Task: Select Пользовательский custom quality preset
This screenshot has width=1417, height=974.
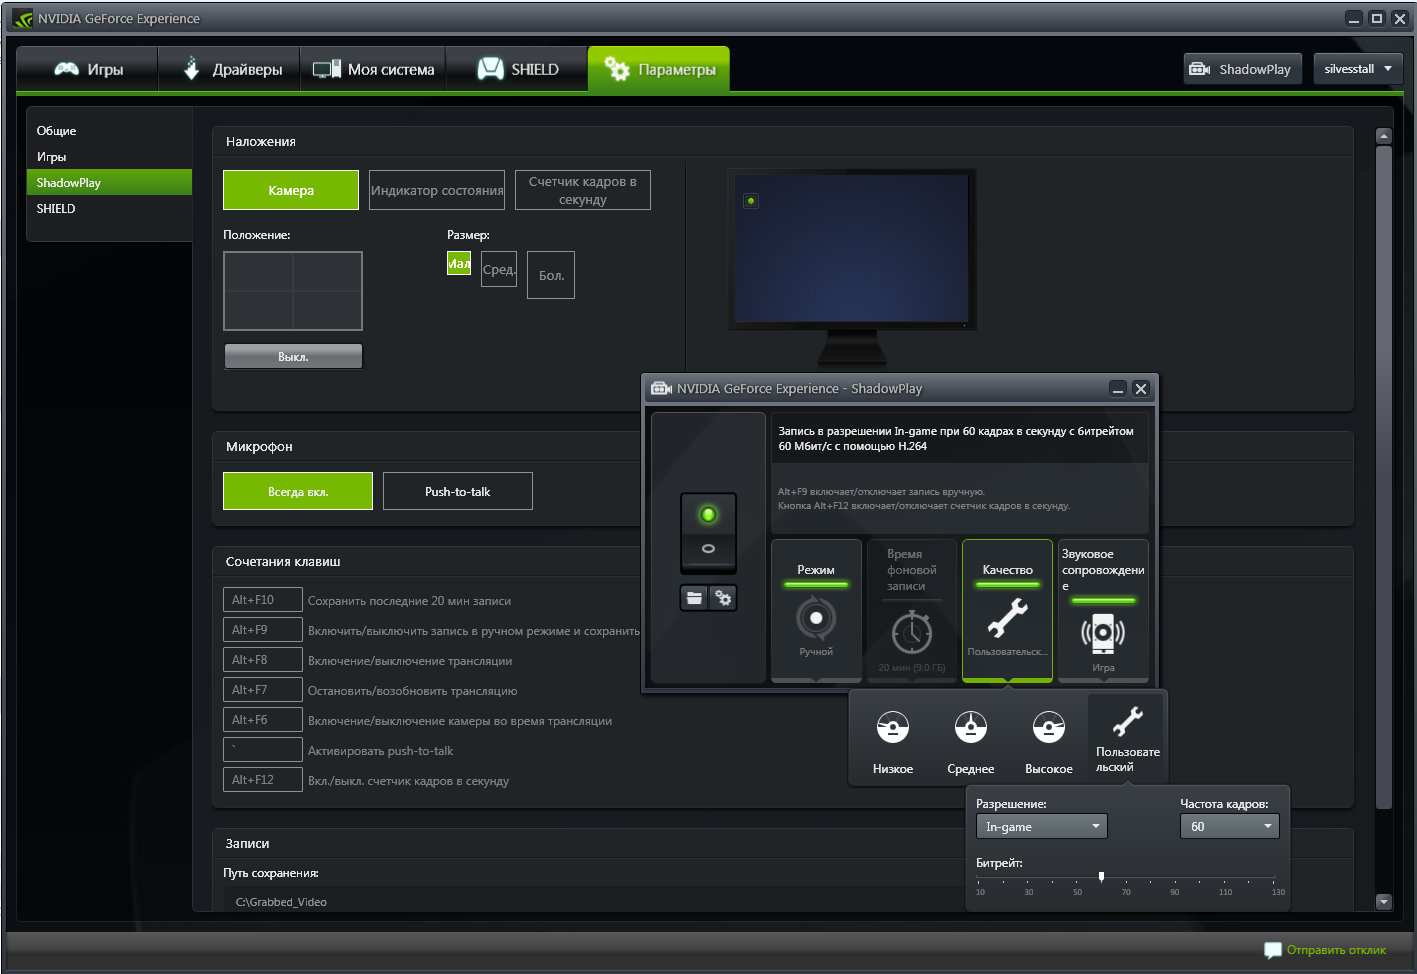Action: (1127, 739)
